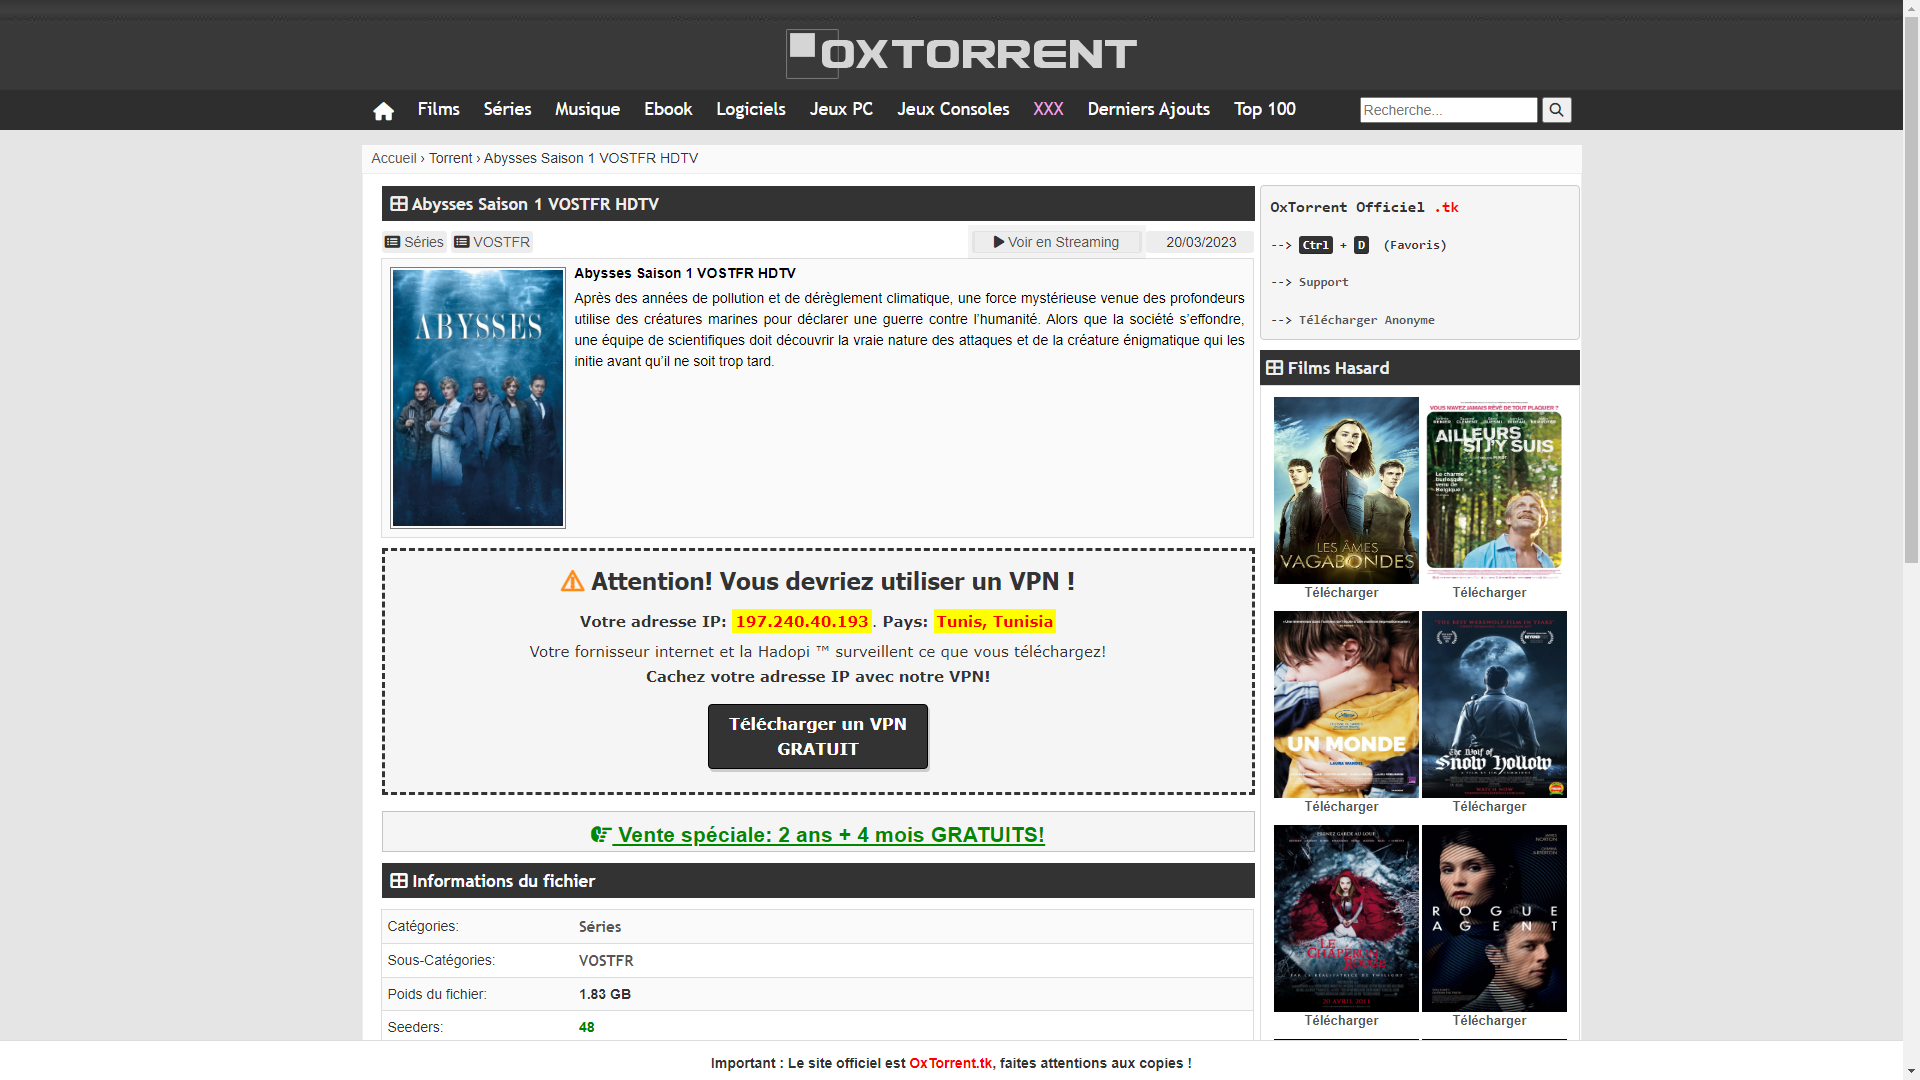1920x1080 pixels.
Task: Click the highlighted IP address 197.240.40.193
Action: (x=802, y=622)
